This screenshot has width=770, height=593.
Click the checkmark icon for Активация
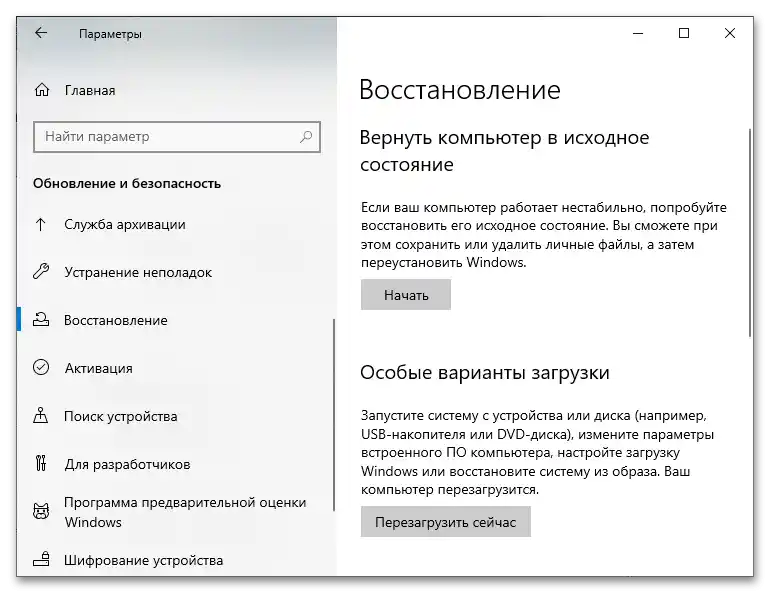pos(41,367)
